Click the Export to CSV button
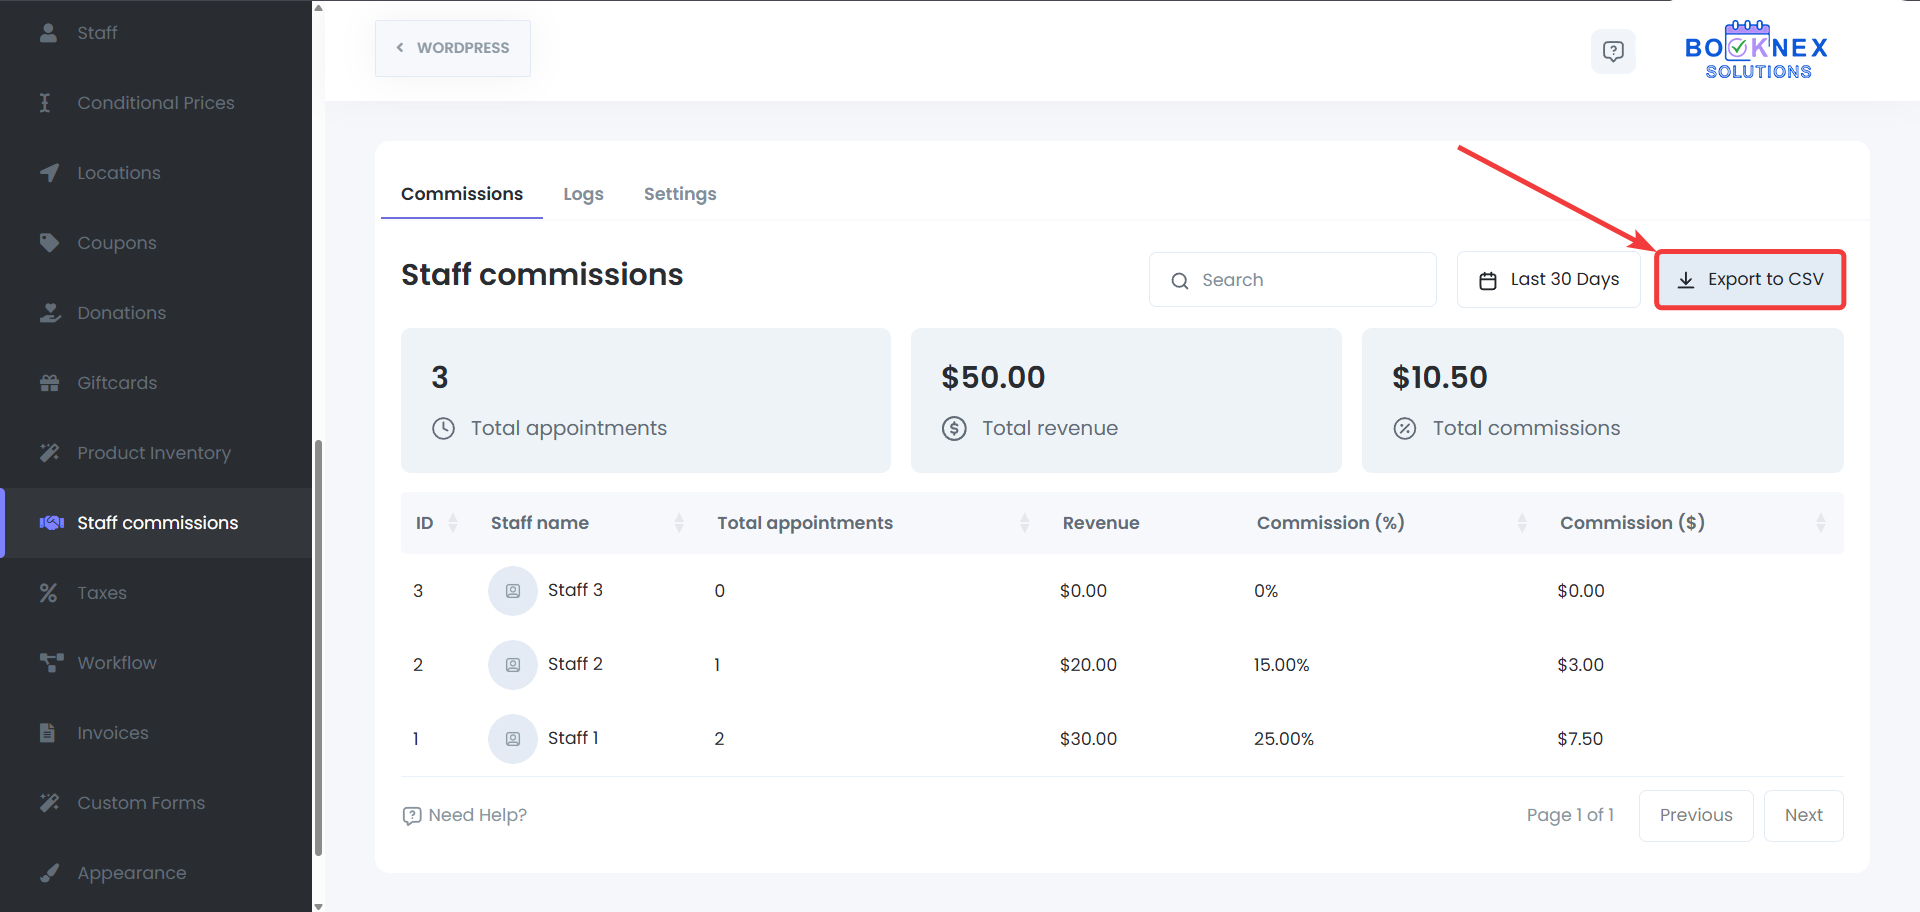 point(1749,279)
